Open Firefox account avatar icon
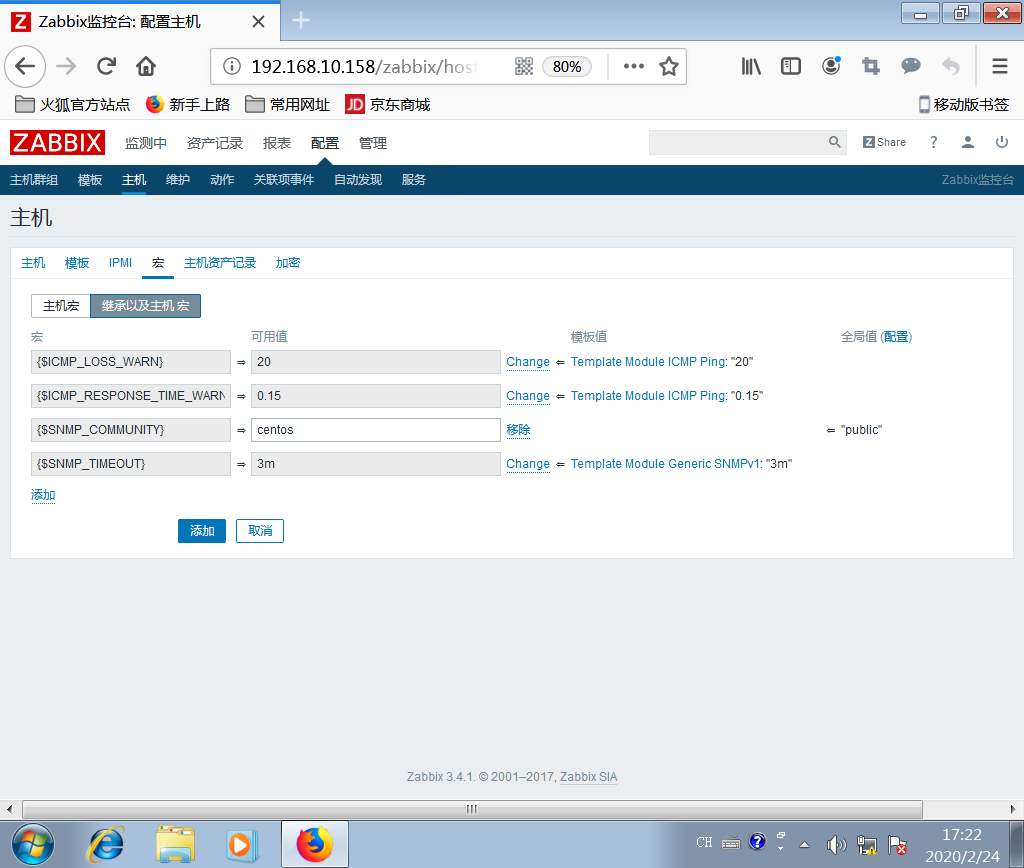 [x=831, y=65]
